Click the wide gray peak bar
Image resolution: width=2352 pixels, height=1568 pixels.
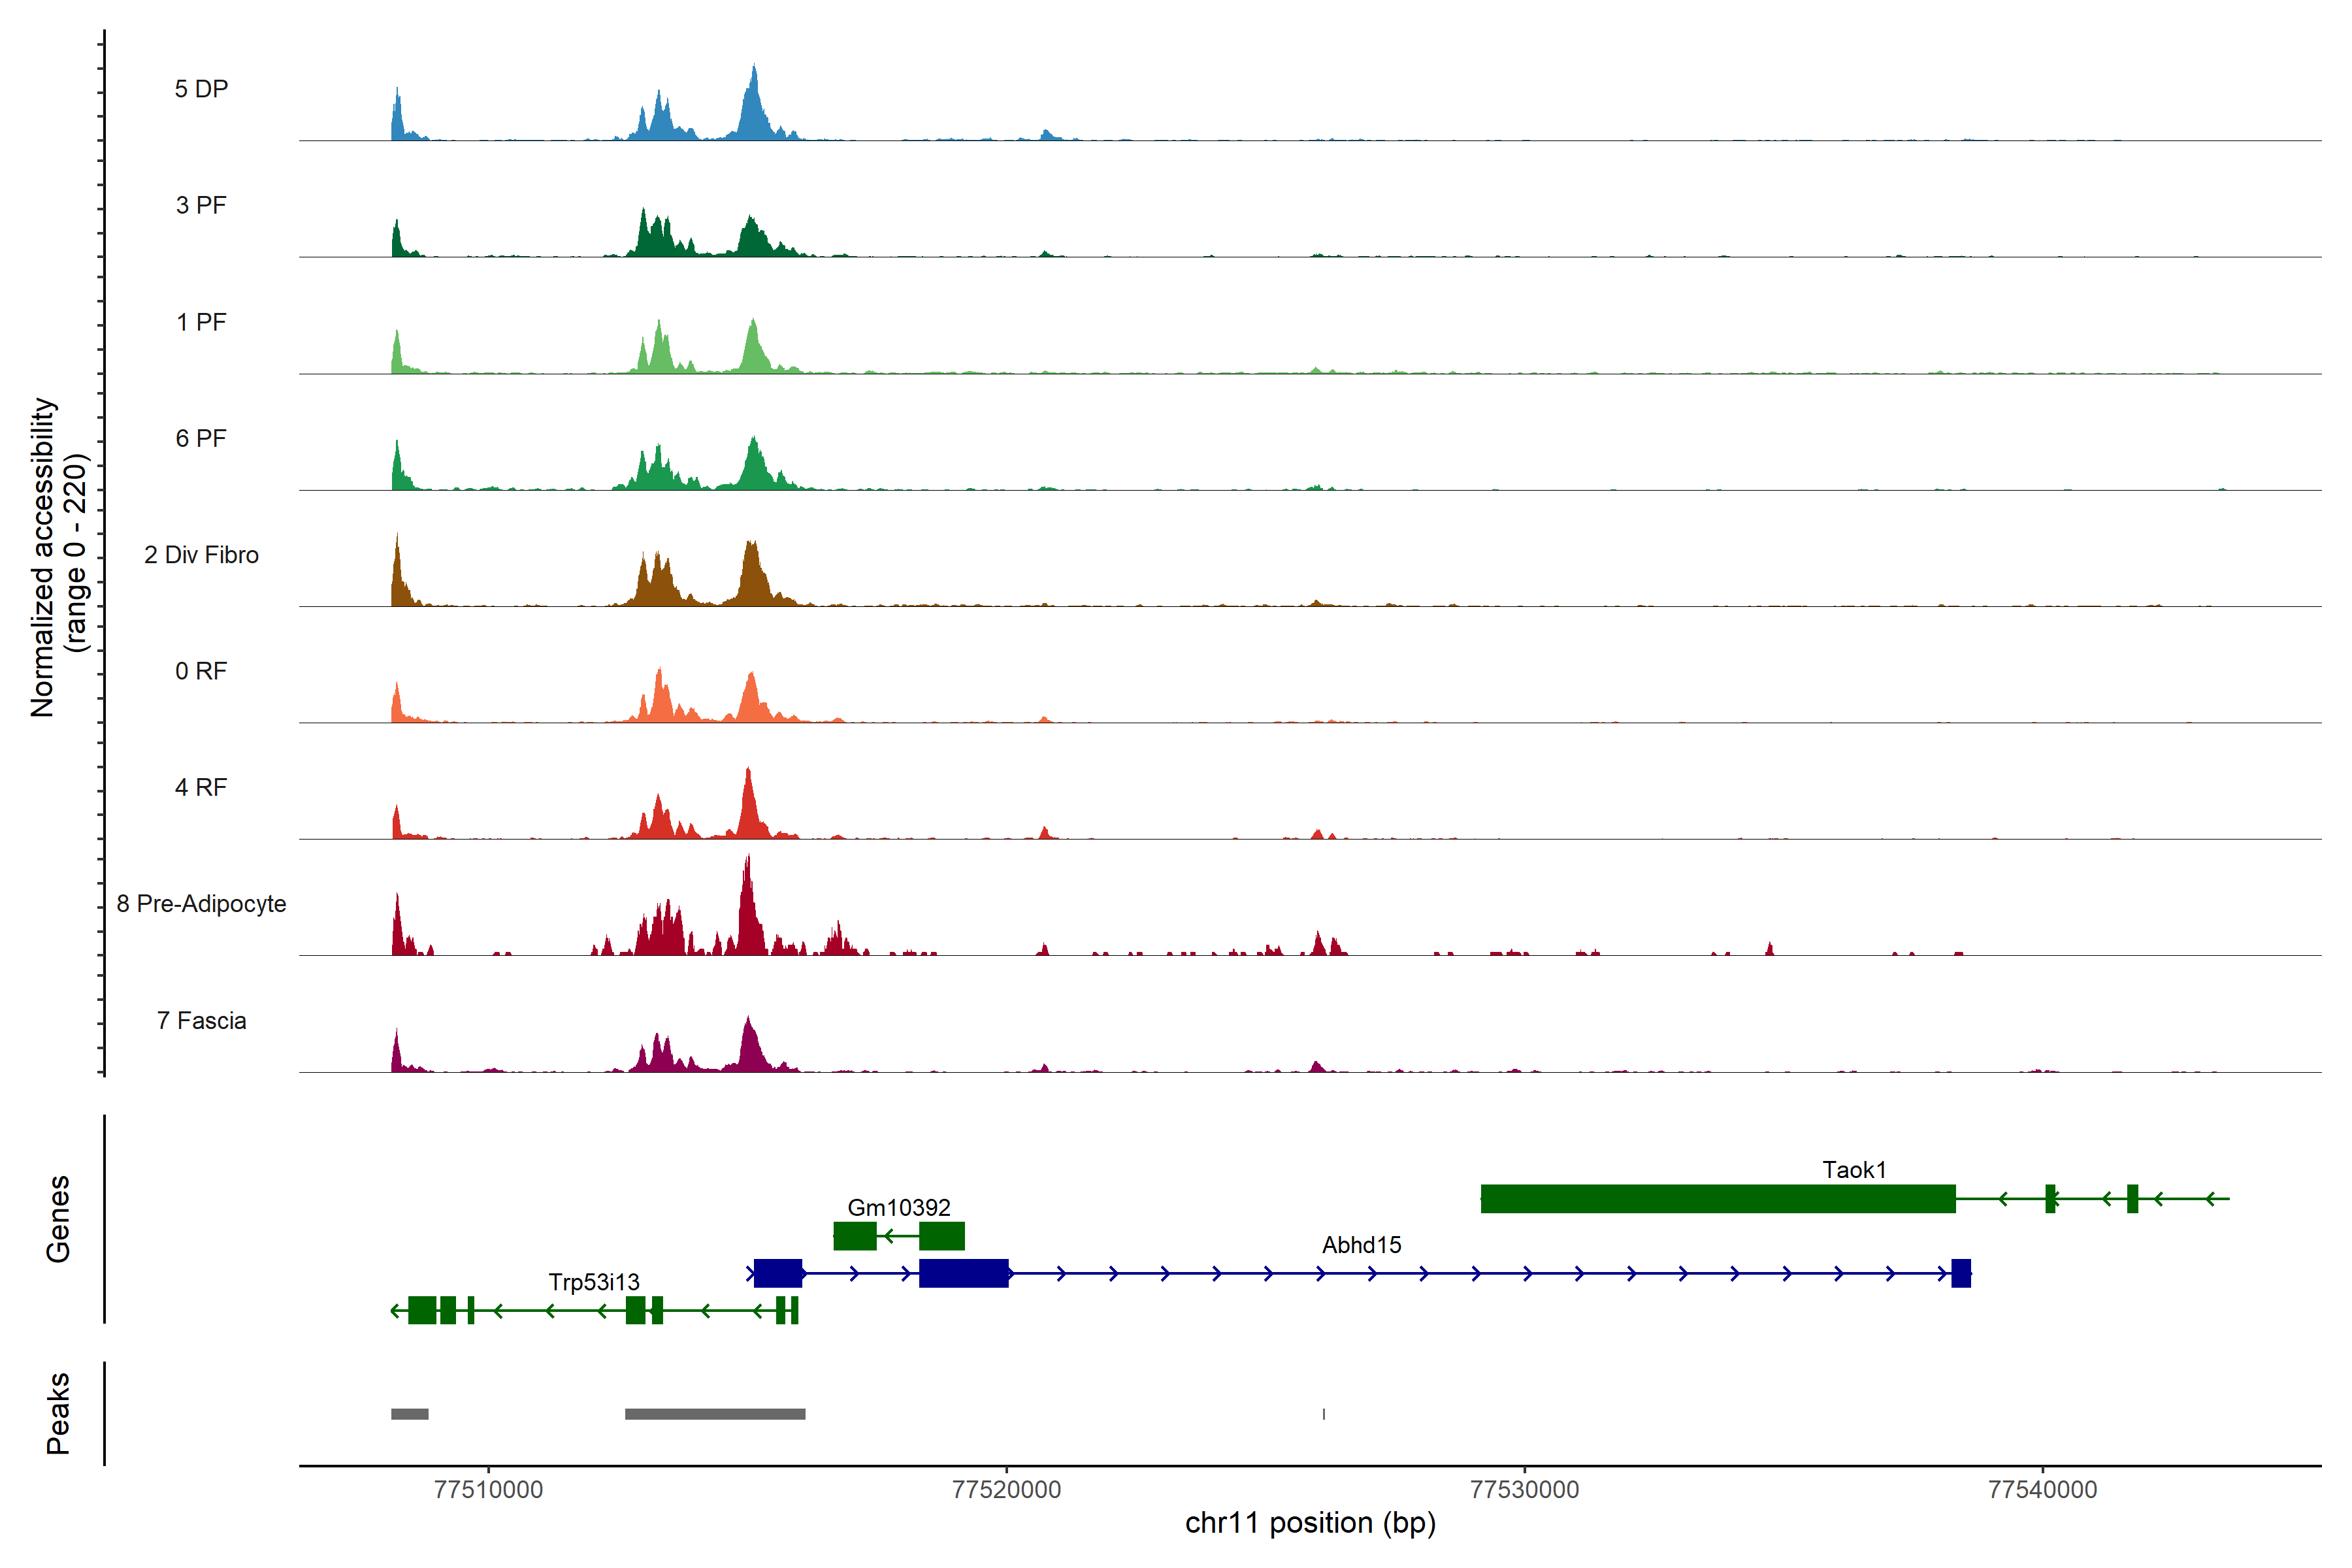pyautogui.click(x=715, y=1414)
